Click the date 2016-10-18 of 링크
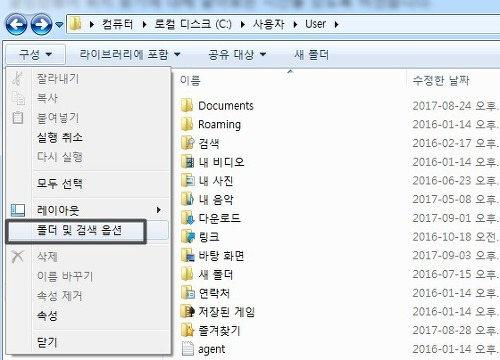 [x=442, y=237]
